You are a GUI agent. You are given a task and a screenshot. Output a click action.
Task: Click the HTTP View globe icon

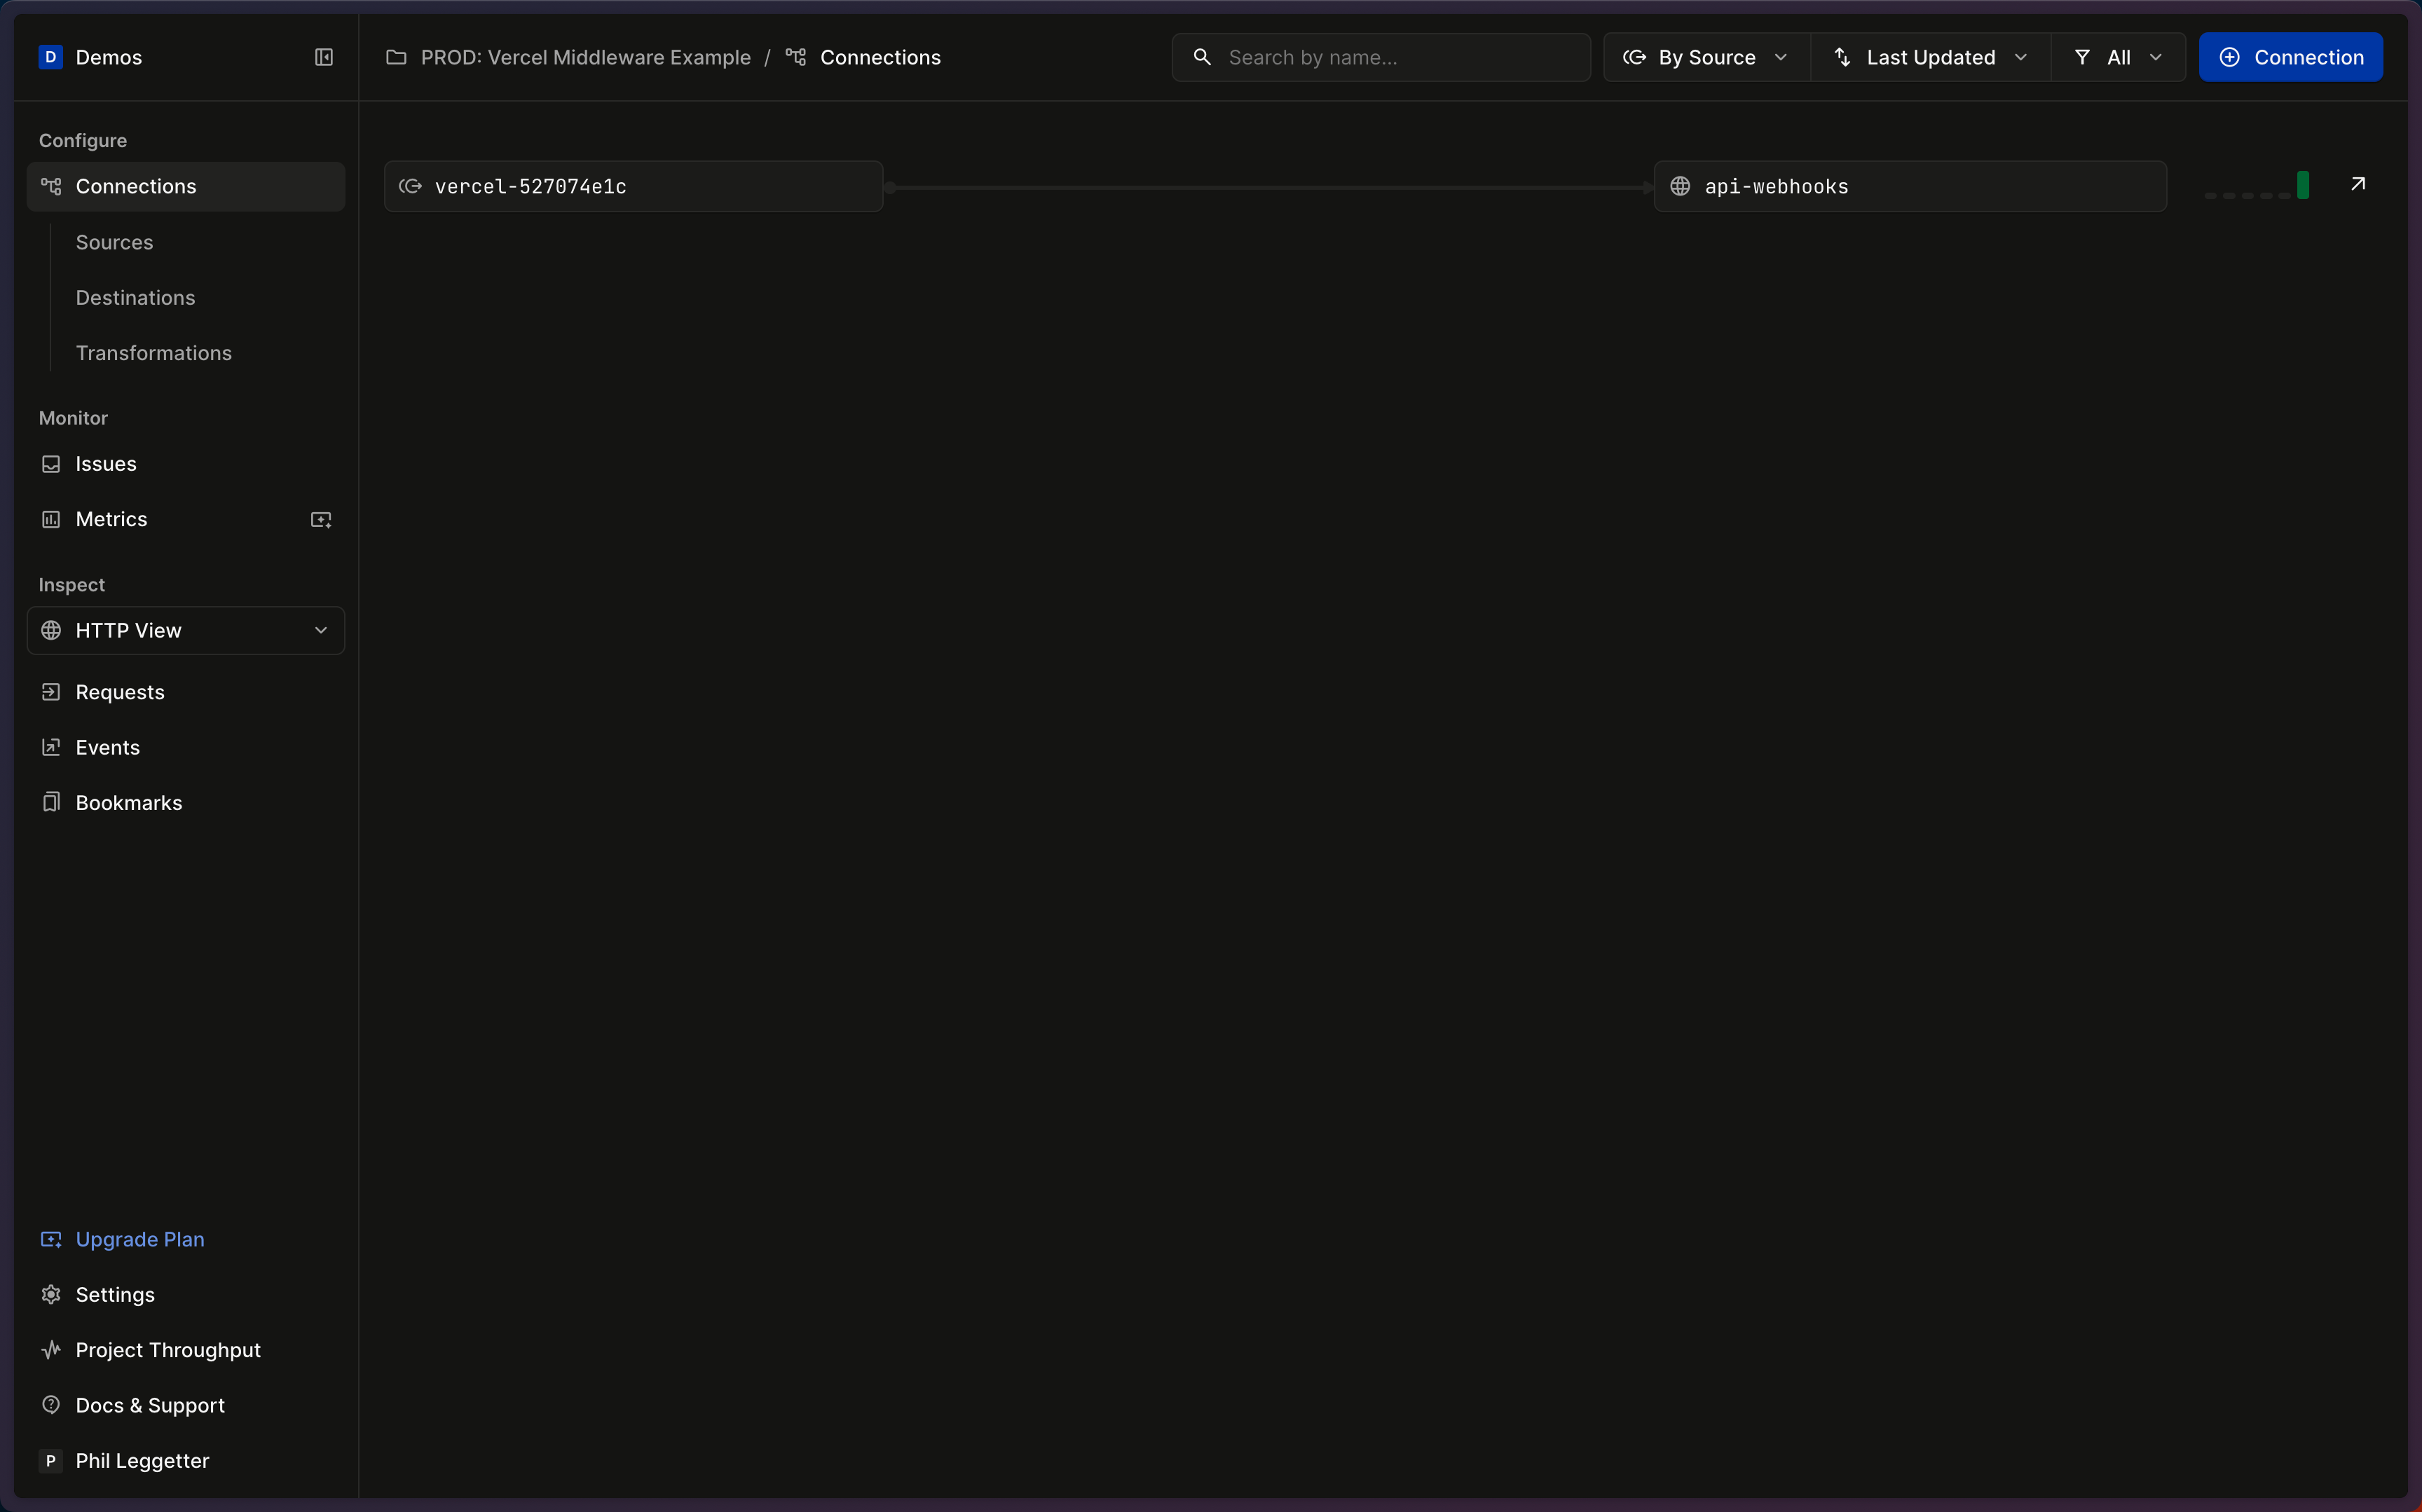50,629
